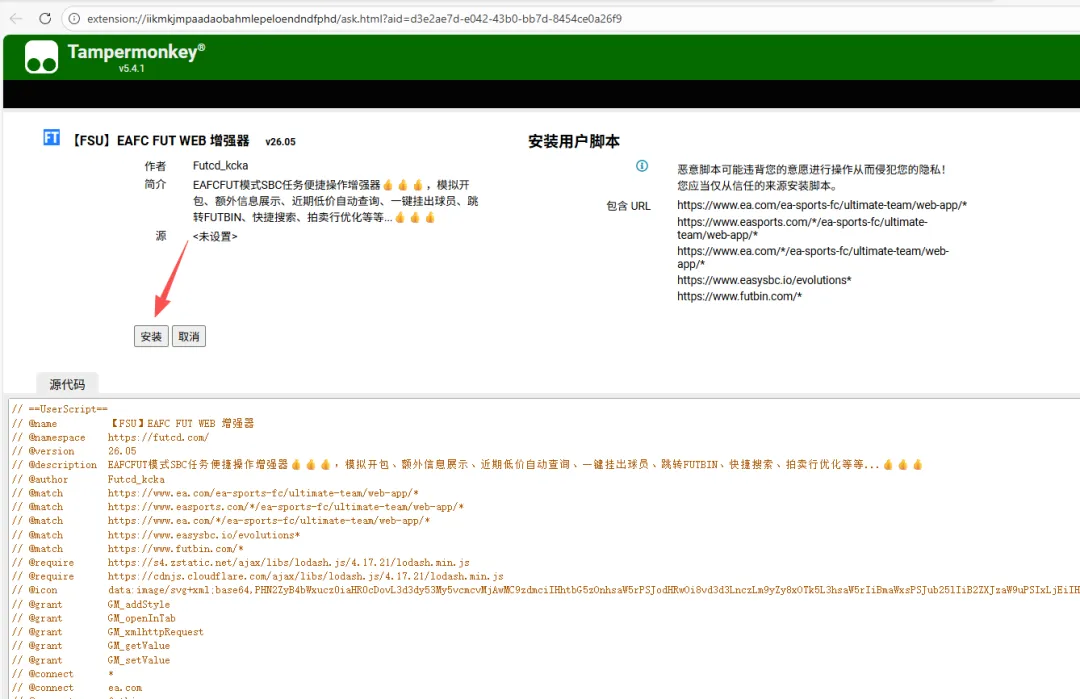Screen dimensions: 1080x699
Task: Click the @description line in source code
Action: point(467,465)
